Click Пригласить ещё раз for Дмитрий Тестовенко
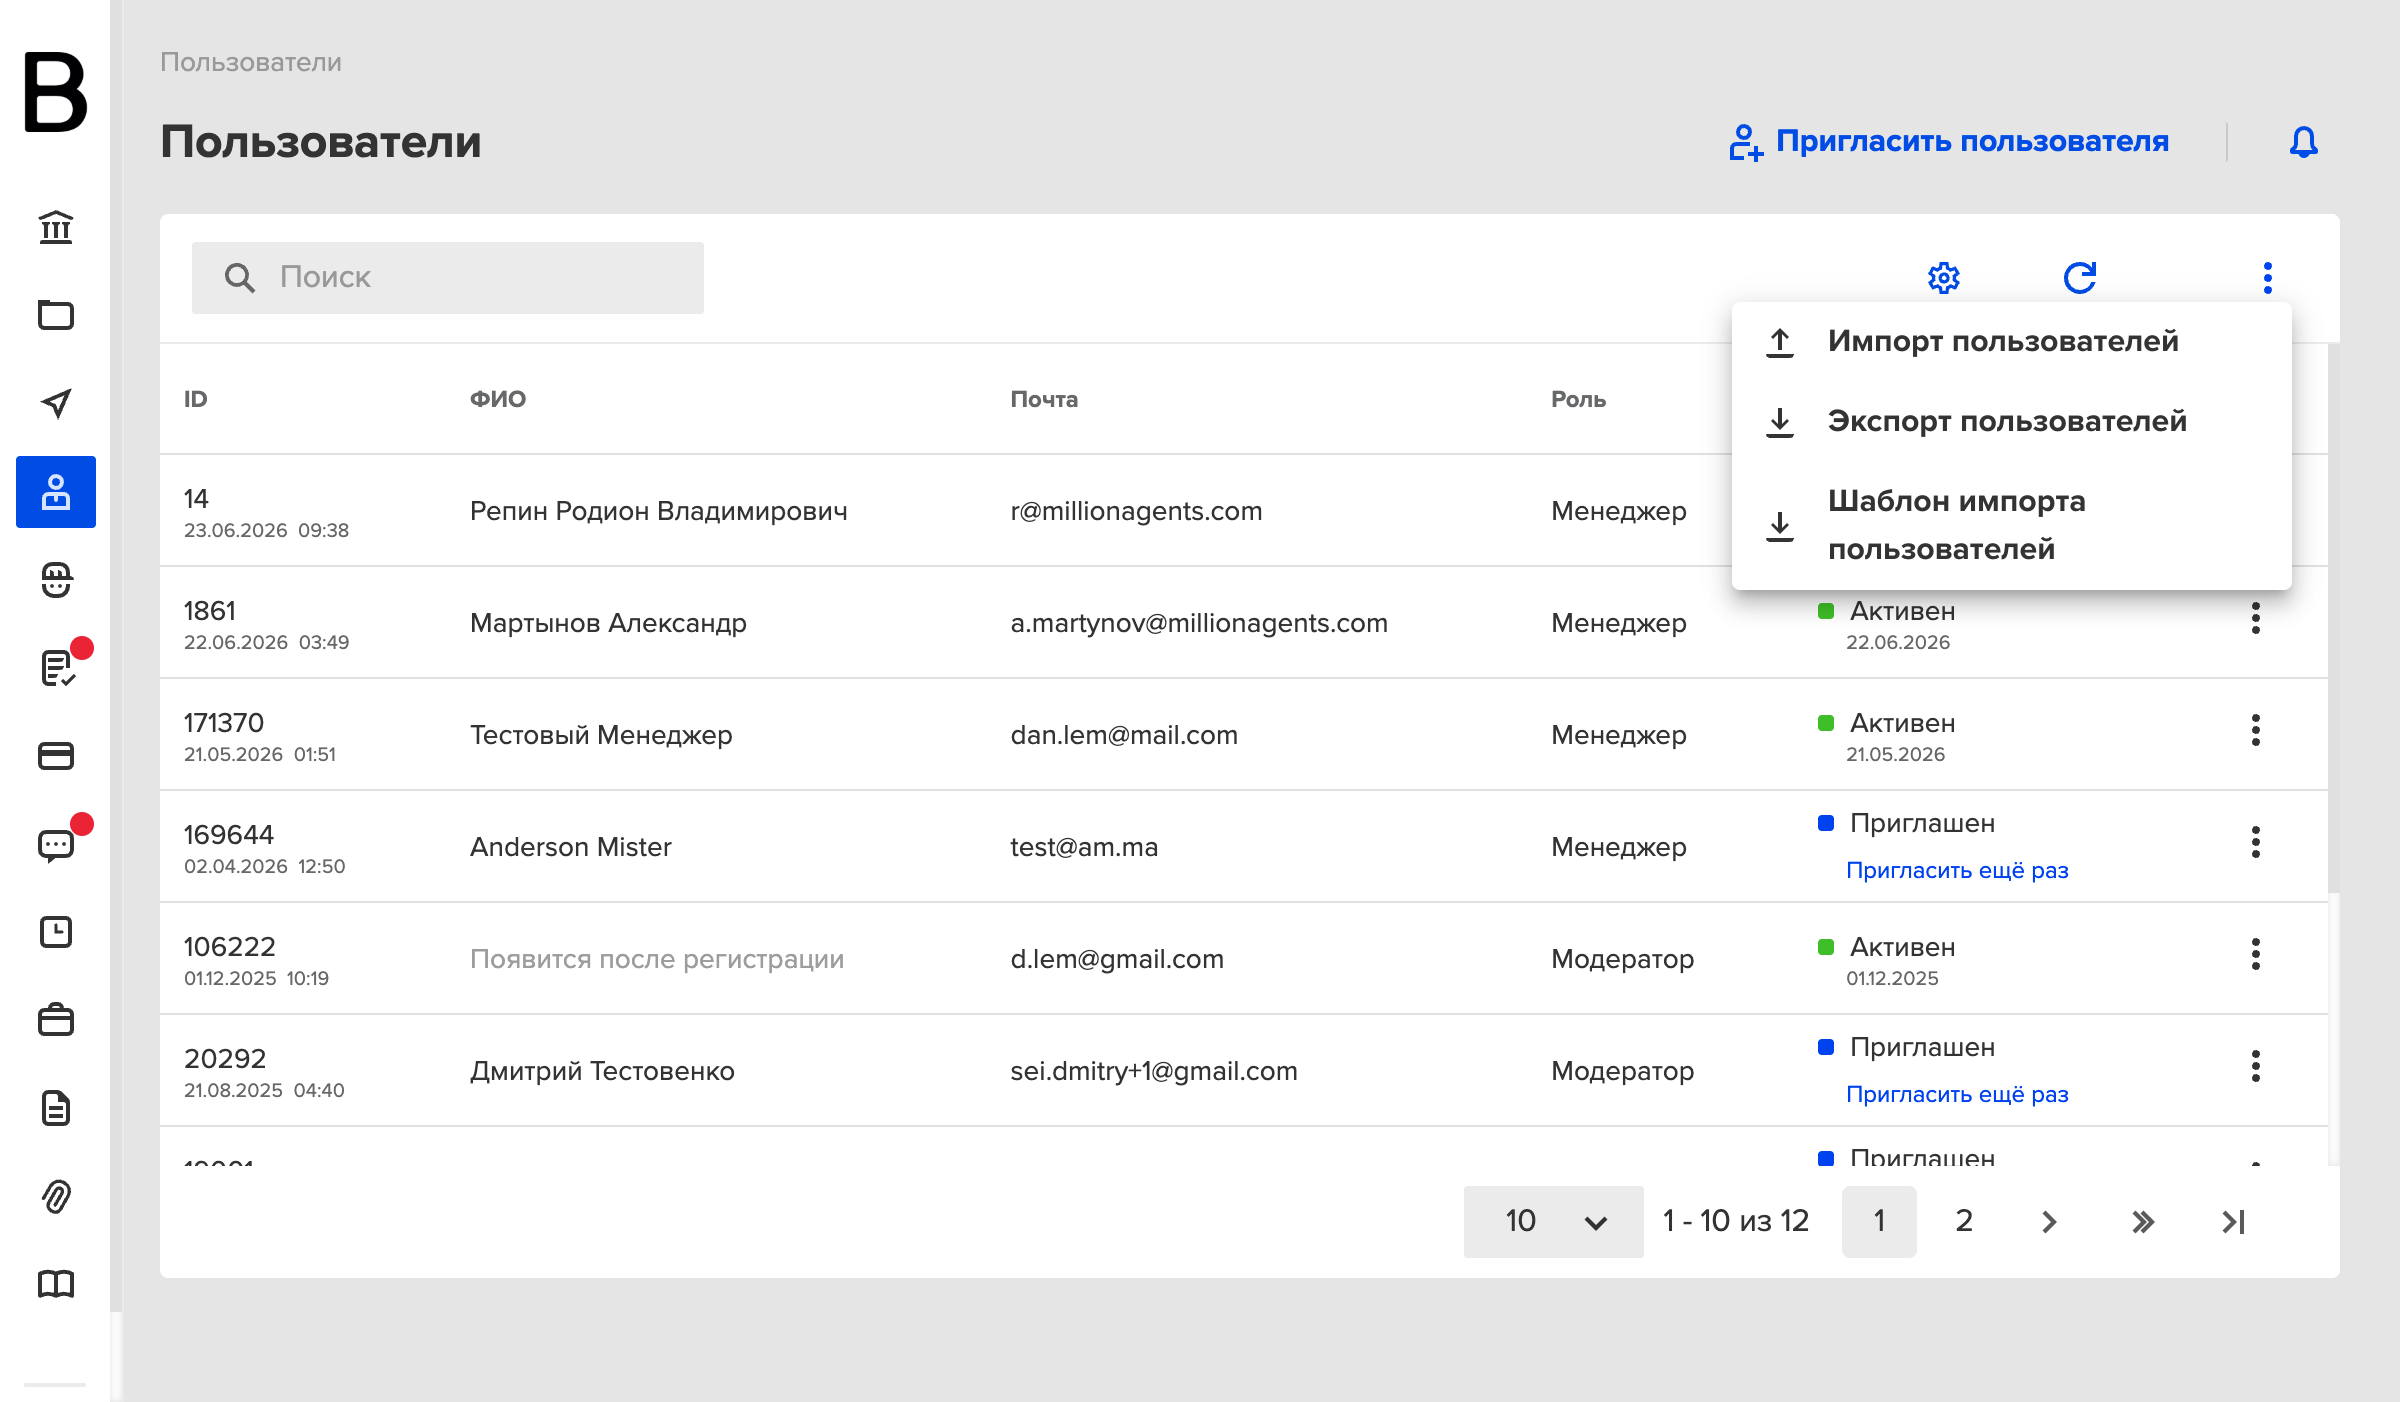 click(1957, 1095)
